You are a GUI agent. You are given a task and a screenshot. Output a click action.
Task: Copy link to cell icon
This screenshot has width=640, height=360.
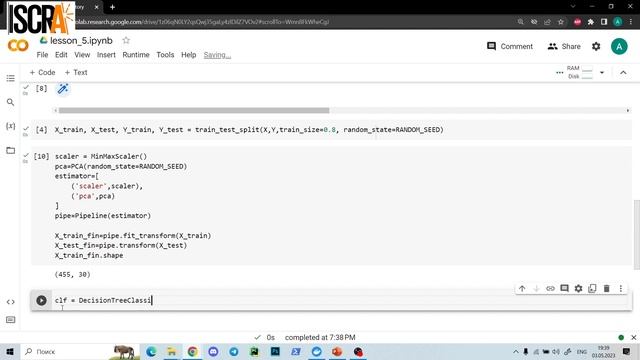point(550,289)
